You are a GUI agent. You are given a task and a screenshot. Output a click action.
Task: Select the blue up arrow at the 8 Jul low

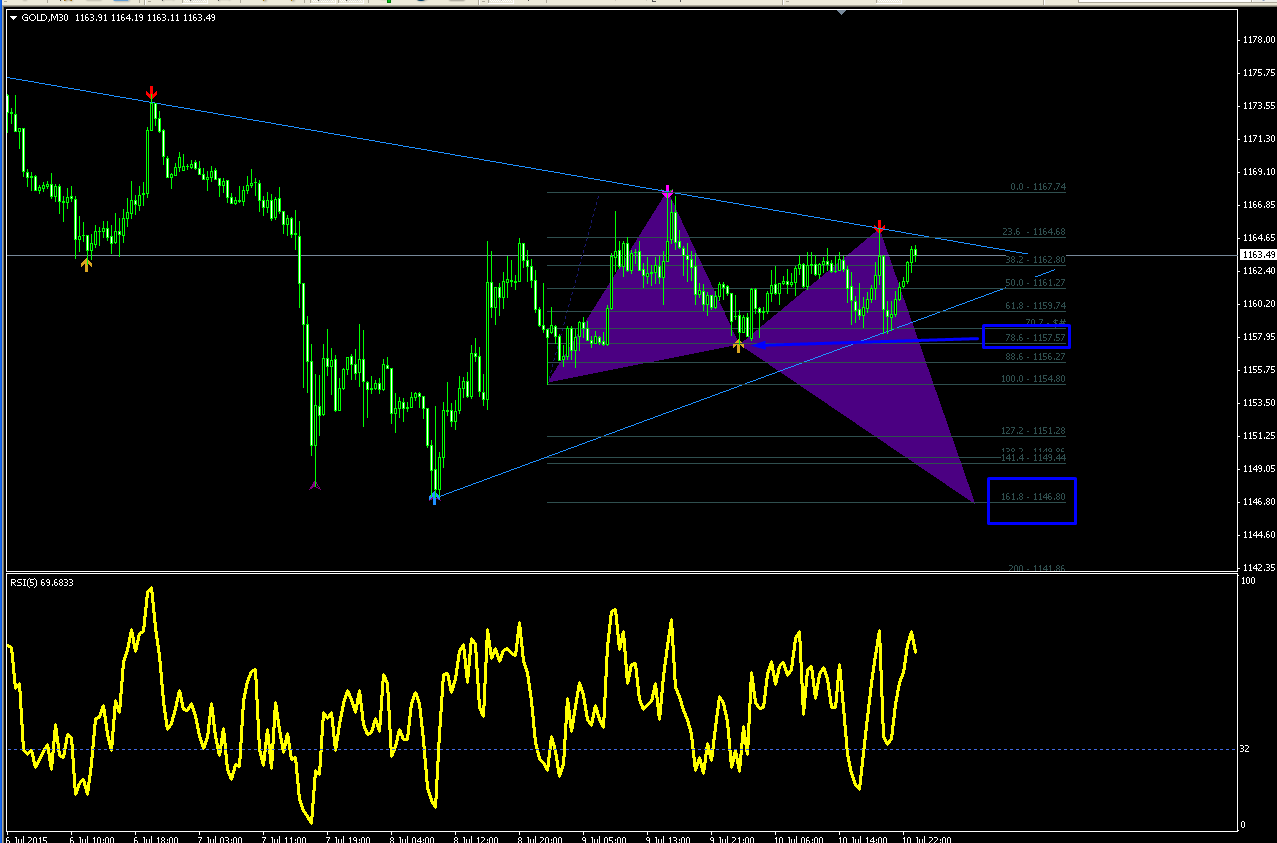[x=435, y=497]
